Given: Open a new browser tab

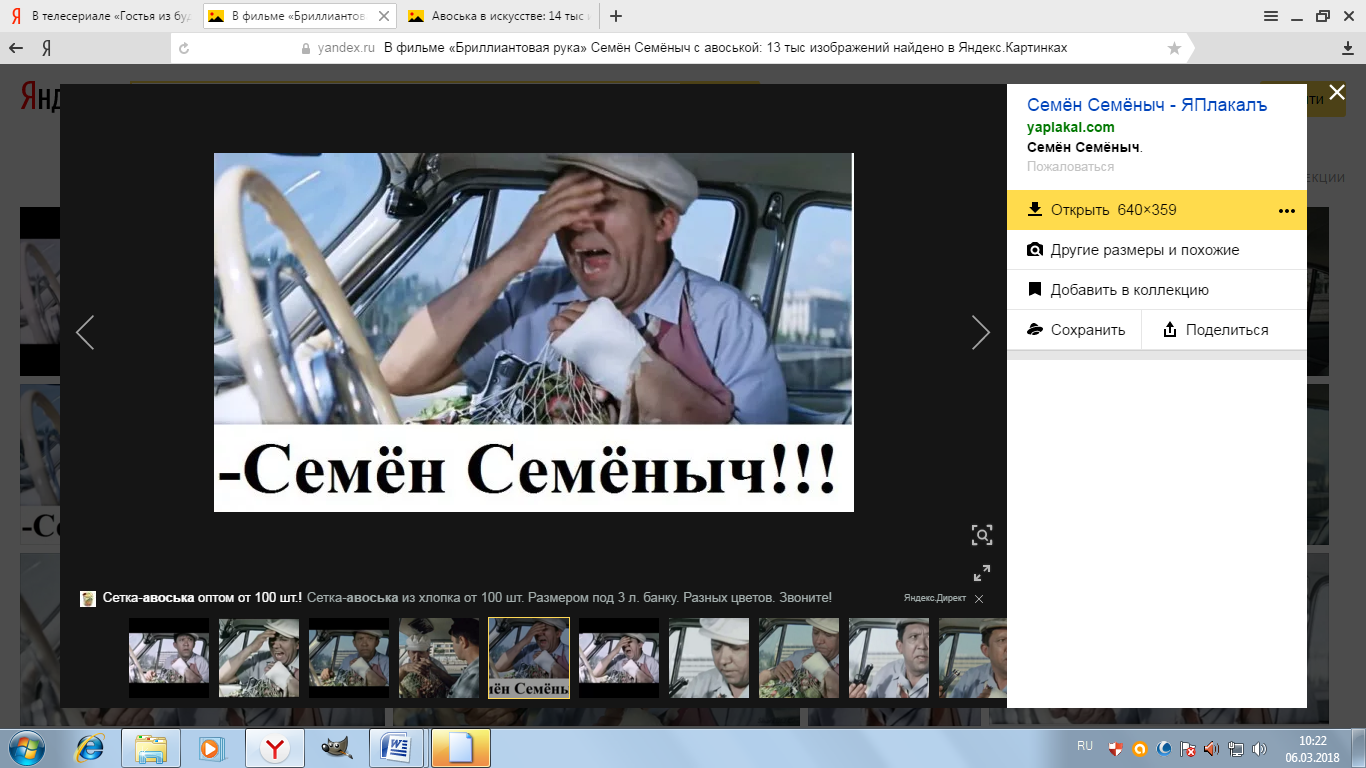Looking at the screenshot, I should [616, 16].
